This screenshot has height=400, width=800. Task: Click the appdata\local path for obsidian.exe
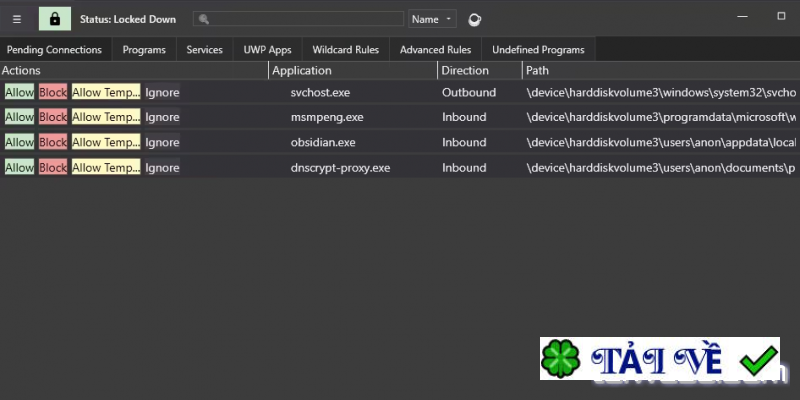tap(661, 142)
